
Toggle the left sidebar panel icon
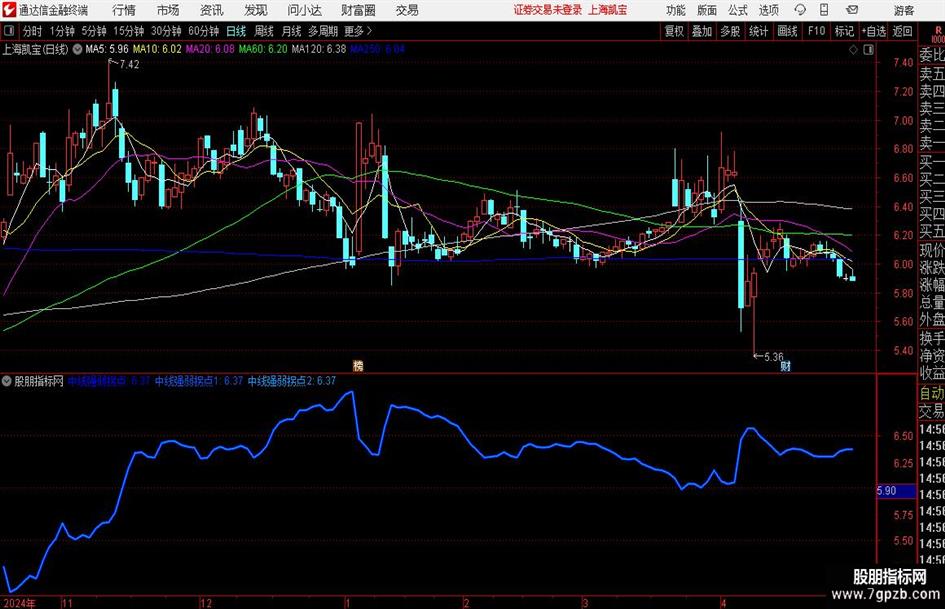click(9, 31)
